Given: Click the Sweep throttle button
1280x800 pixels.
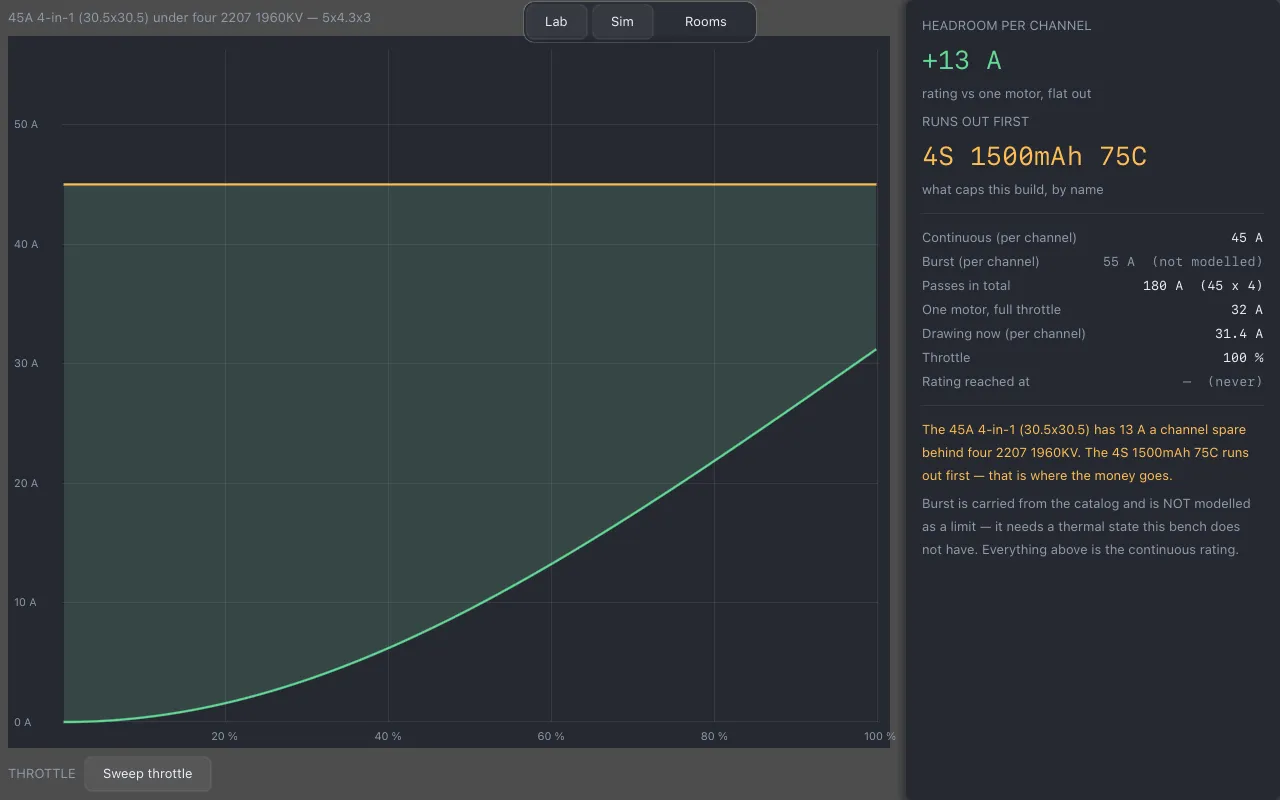Looking at the screenshot, I should (x=148, y=774).
